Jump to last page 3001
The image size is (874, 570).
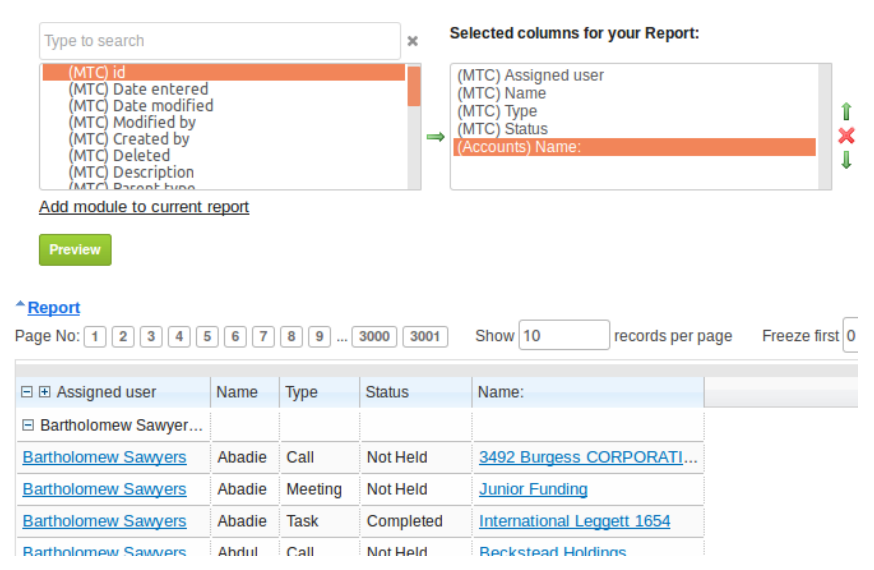pyautogui.click(x=425, y=337)
